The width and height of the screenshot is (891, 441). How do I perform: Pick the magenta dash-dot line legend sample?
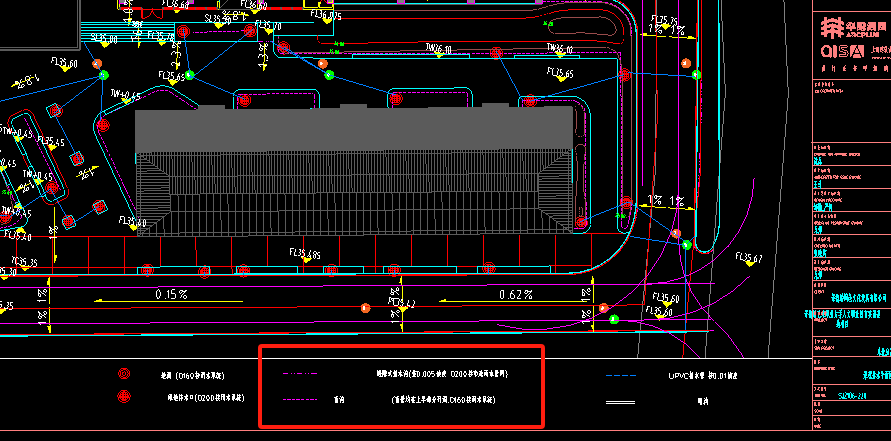tap(300, 374)
